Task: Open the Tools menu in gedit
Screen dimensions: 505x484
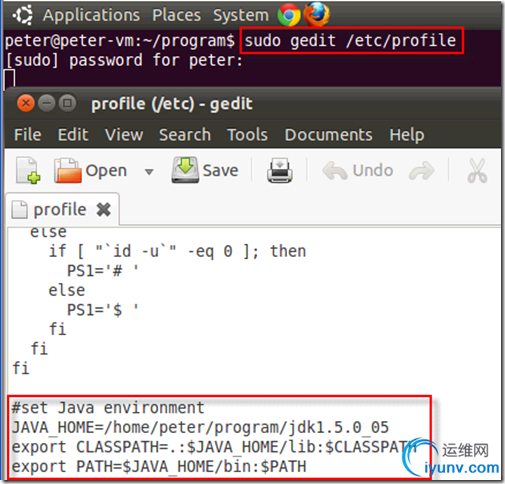Action: click(247, 135)
